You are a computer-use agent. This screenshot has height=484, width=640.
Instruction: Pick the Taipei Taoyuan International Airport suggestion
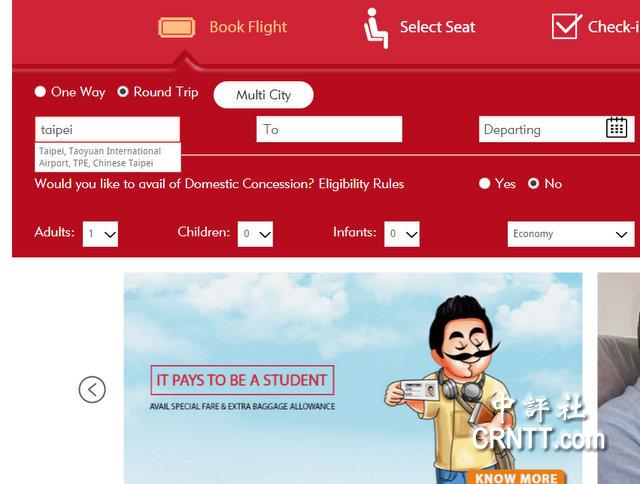(108, 157)
